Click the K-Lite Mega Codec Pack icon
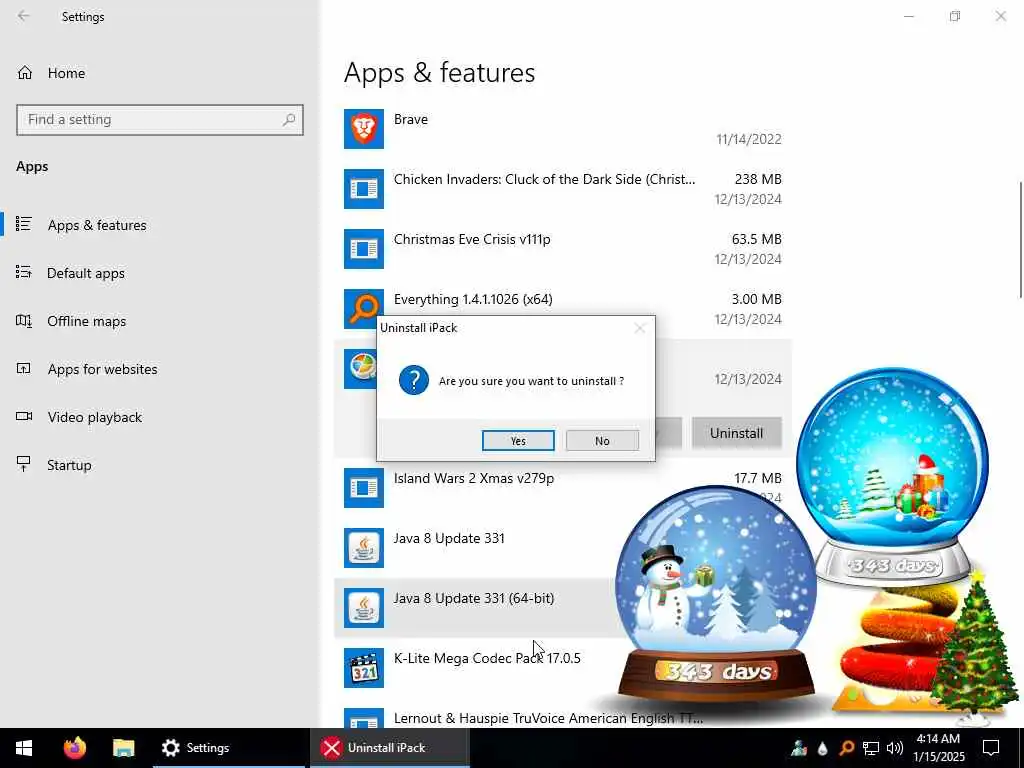 coord(364,668)
